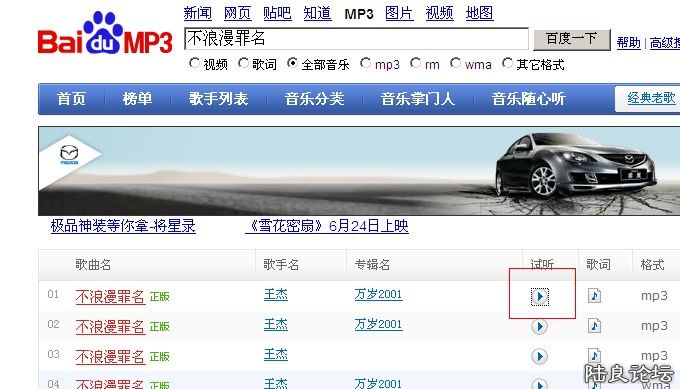Go to the 音乐分类 tab
The image size is (680, 389).
tap(314, 99)
